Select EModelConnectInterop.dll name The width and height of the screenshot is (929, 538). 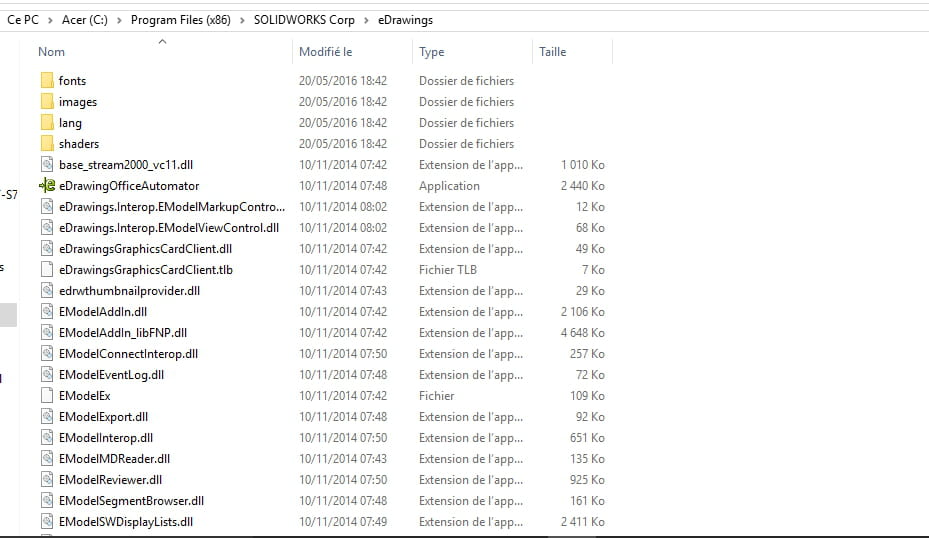(128, 354)
